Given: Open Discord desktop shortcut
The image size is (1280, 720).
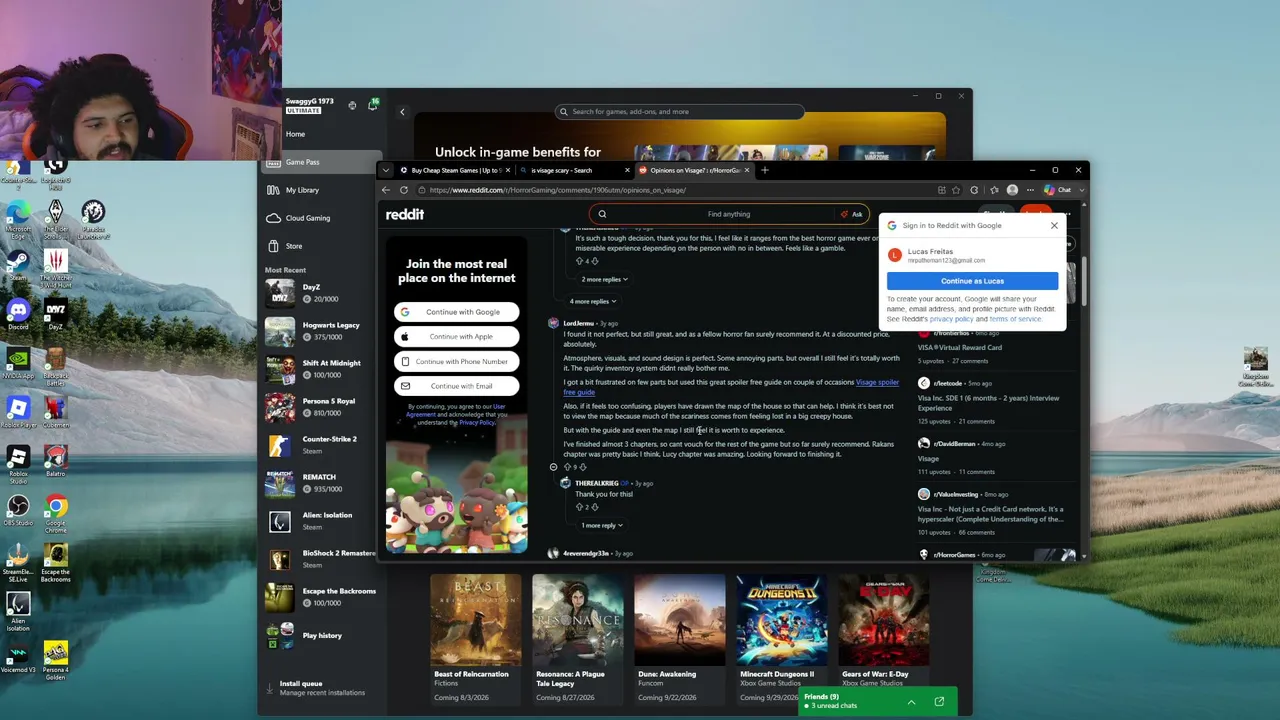Looking at the screenshot, I should coord(17,314).
